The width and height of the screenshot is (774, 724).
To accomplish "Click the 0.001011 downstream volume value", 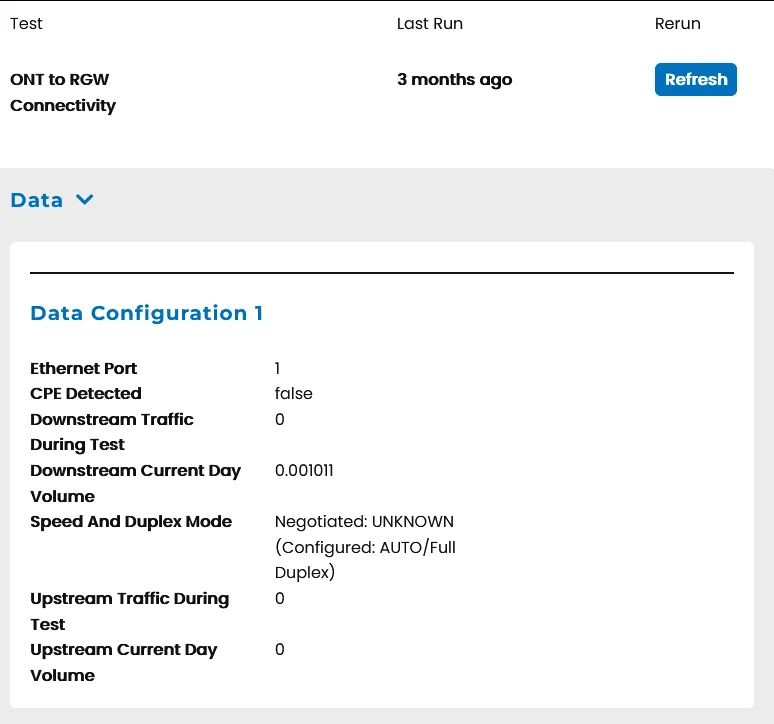I will [x=305, y=471].
